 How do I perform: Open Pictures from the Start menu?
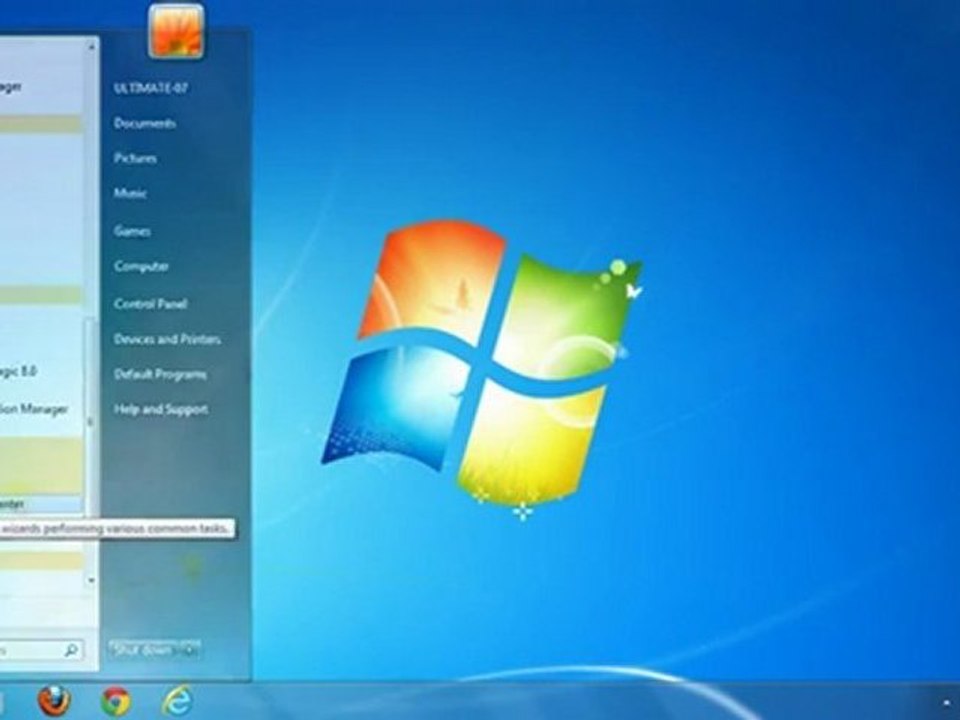[x=135, y=159]
